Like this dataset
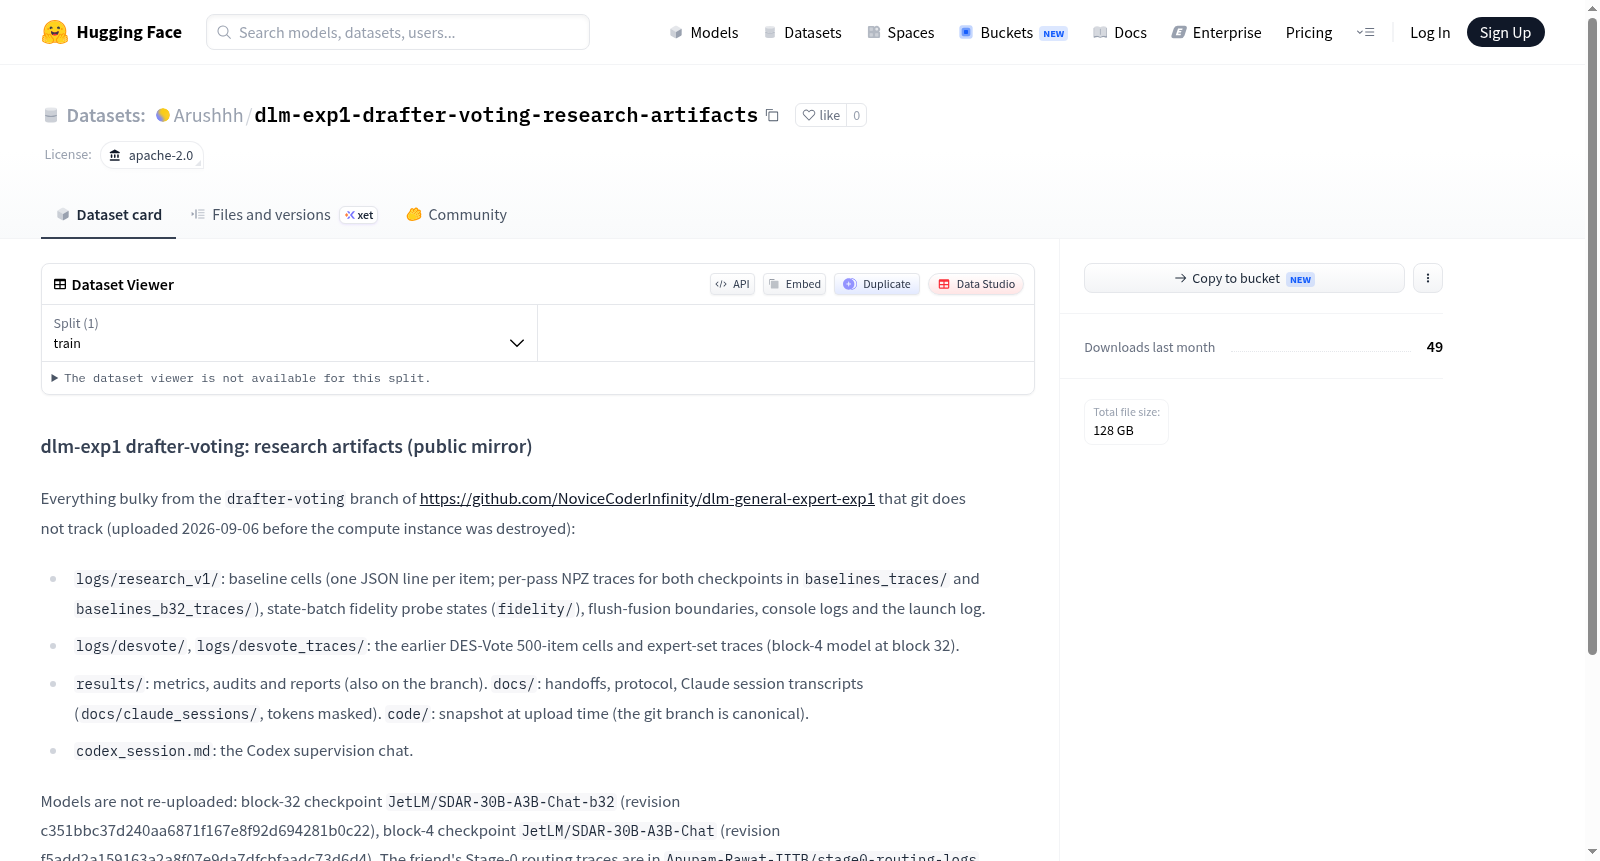The height and width of the screenshot is (861, 1600). (821, 115)
